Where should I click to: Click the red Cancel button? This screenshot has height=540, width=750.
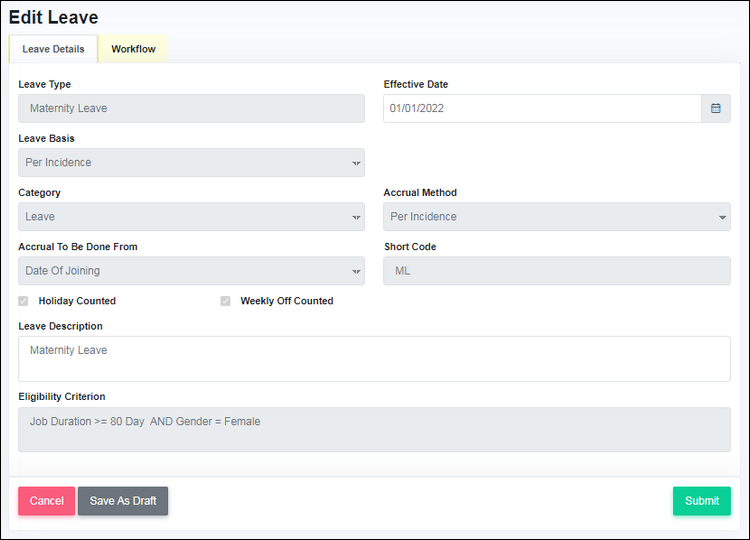(x=46, y=501)
